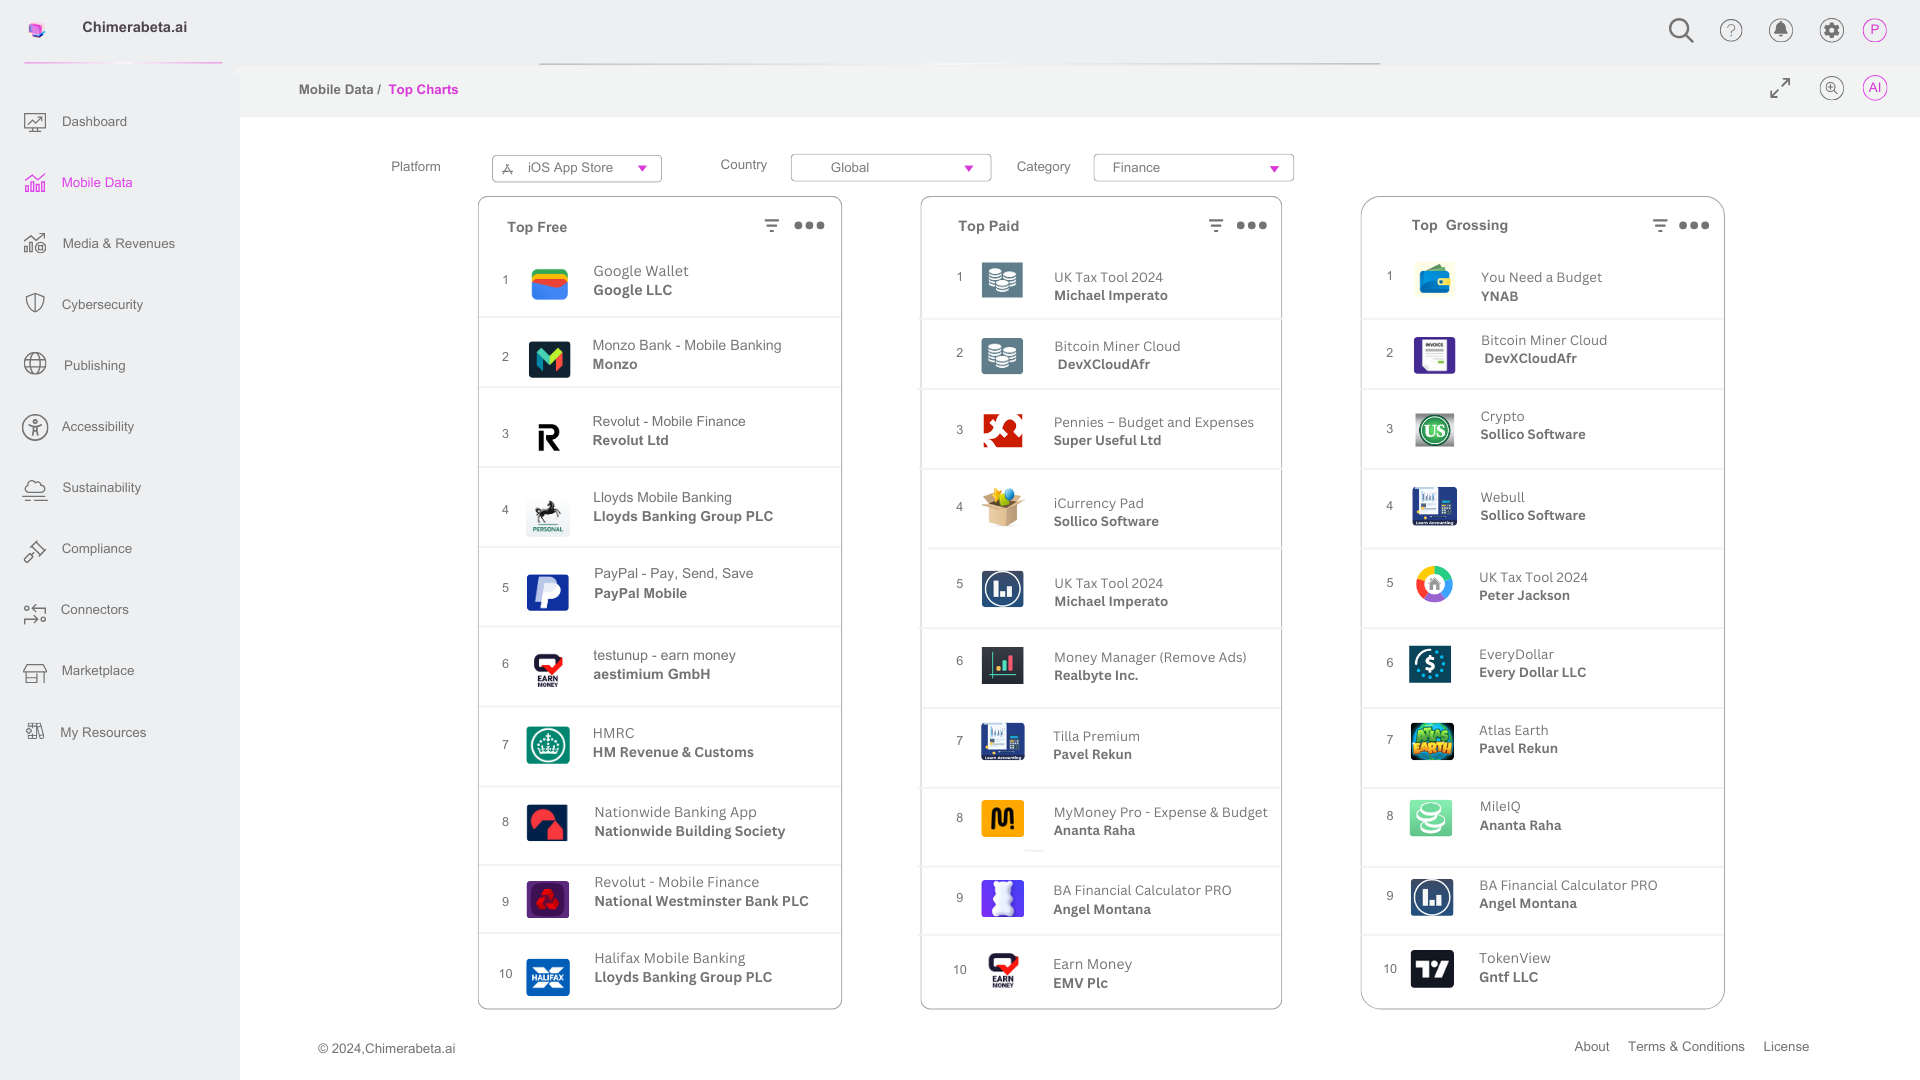Open filter icon in Top Free panel
Viewport: 1920px width, 1080px height.
point(772,226)
